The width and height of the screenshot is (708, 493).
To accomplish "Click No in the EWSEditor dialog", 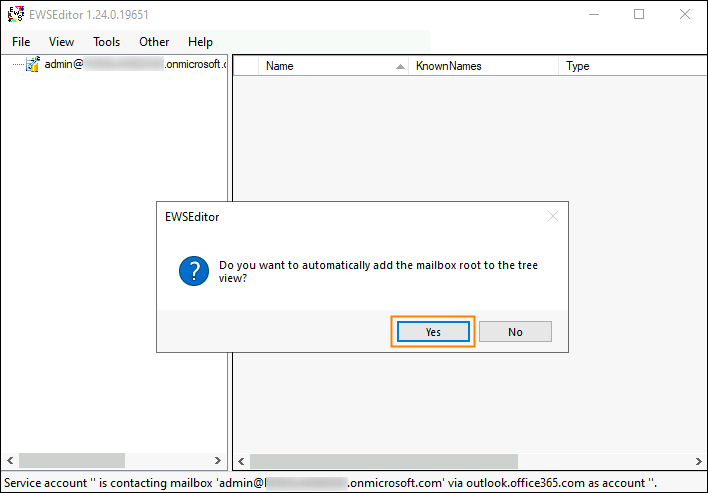I will click(x=515, y=332).
